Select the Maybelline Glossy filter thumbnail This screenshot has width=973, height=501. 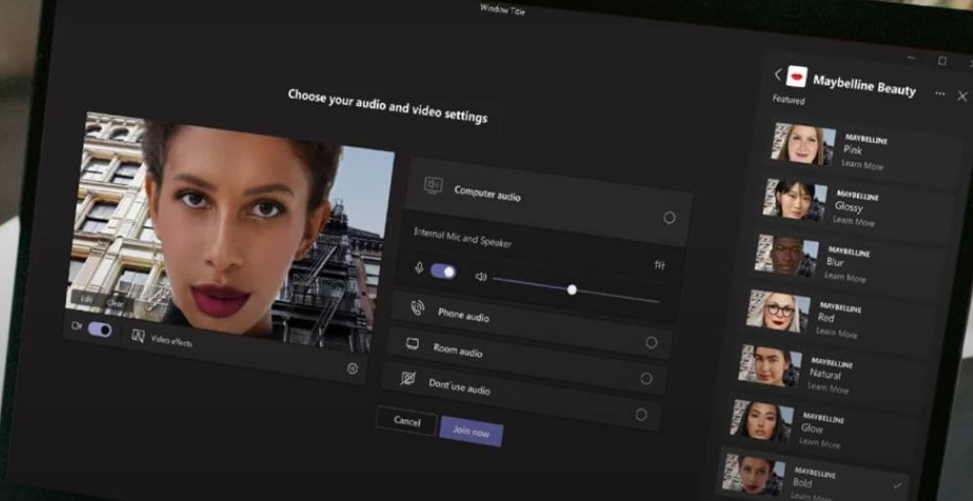[x=795, y=200]
